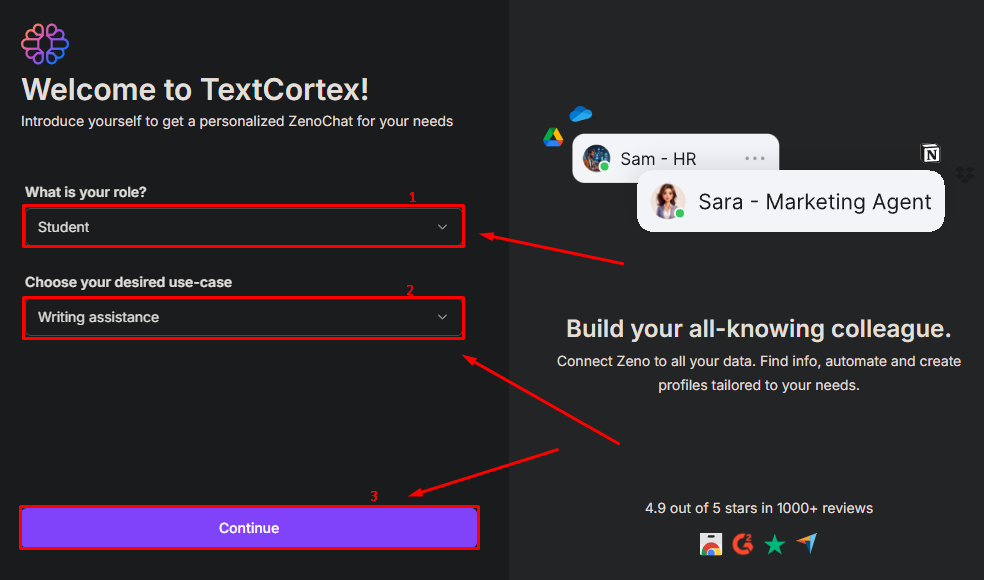The width and height of the screenshot is (984, 580).
Task: Click the OneDrive cloud icon
Action: click(x=581, y=115)
